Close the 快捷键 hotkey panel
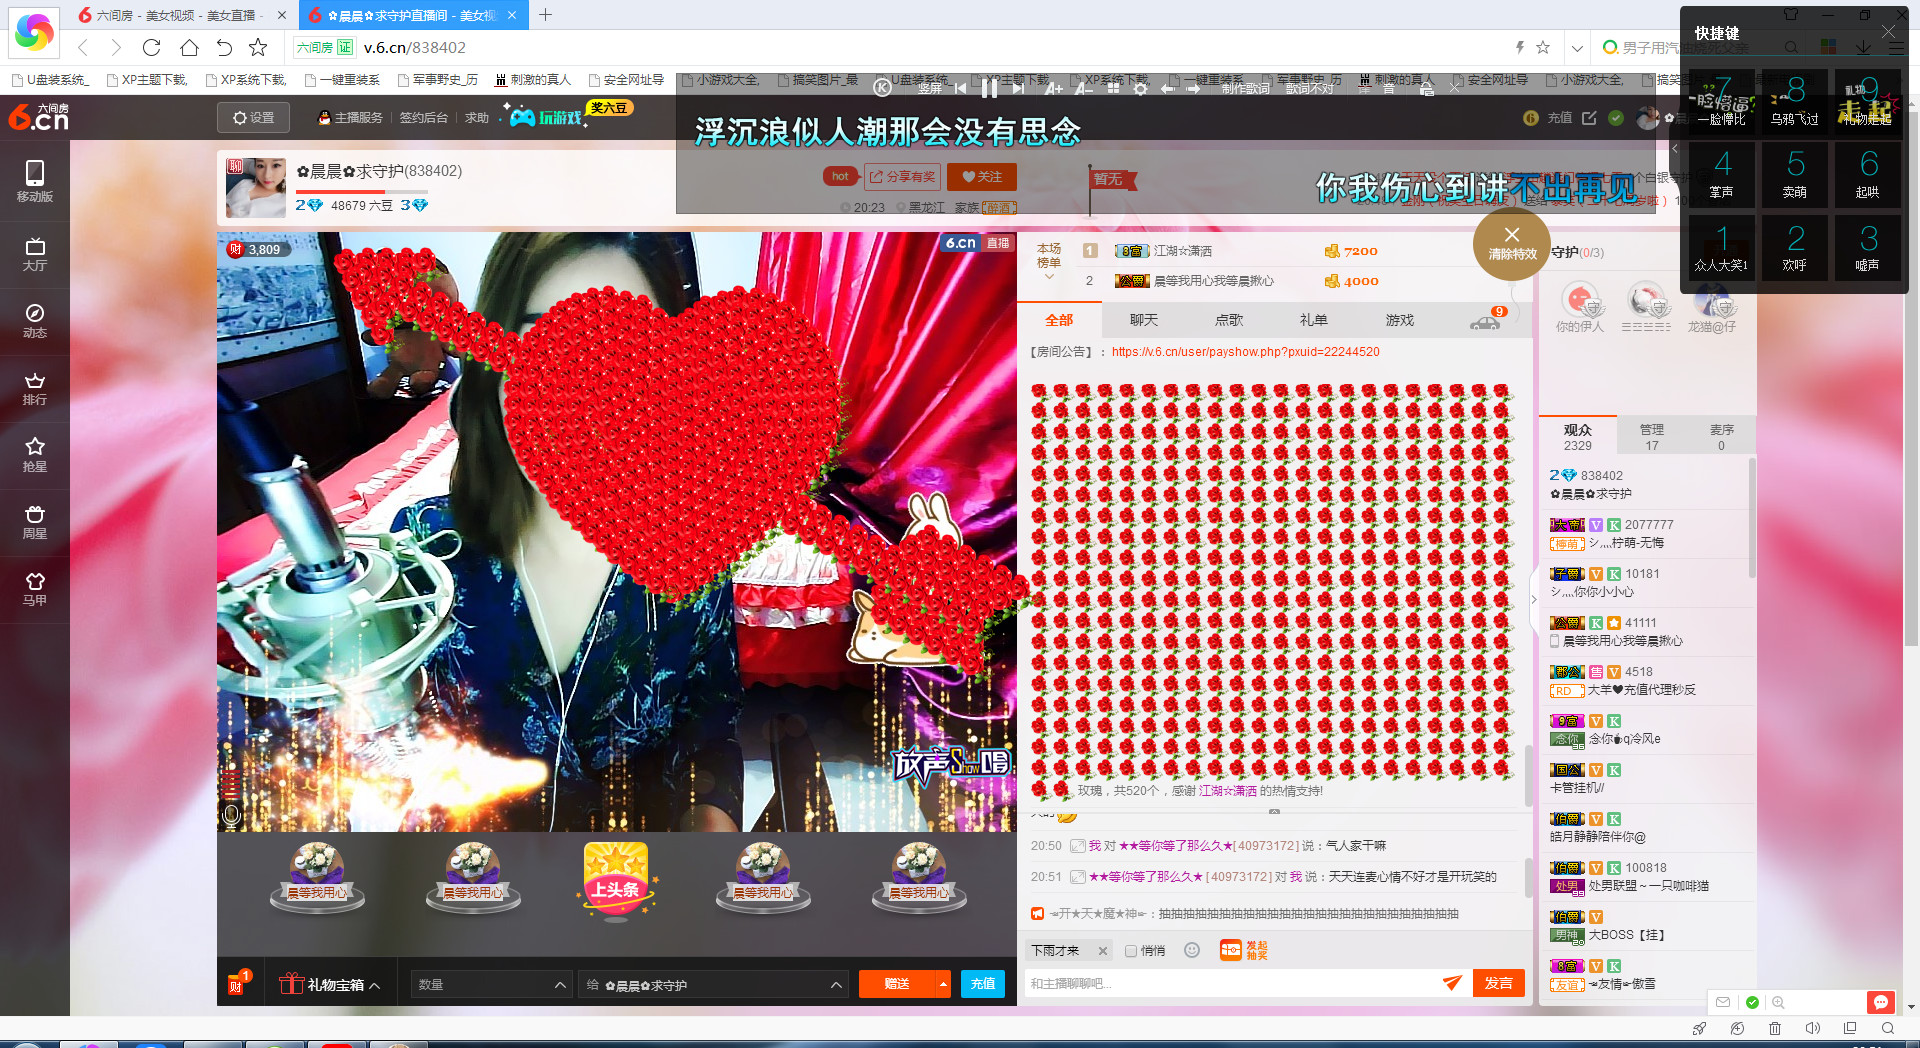 pos(1888,32)
